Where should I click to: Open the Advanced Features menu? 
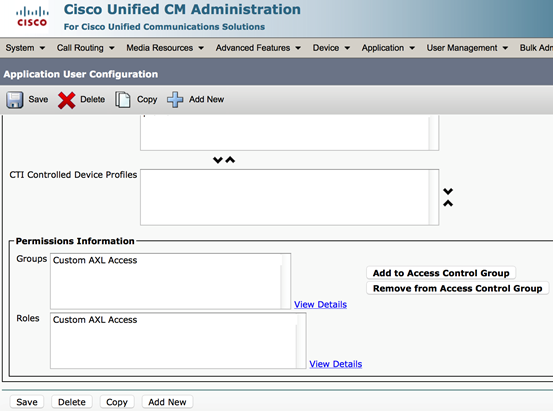coord(258,48)
